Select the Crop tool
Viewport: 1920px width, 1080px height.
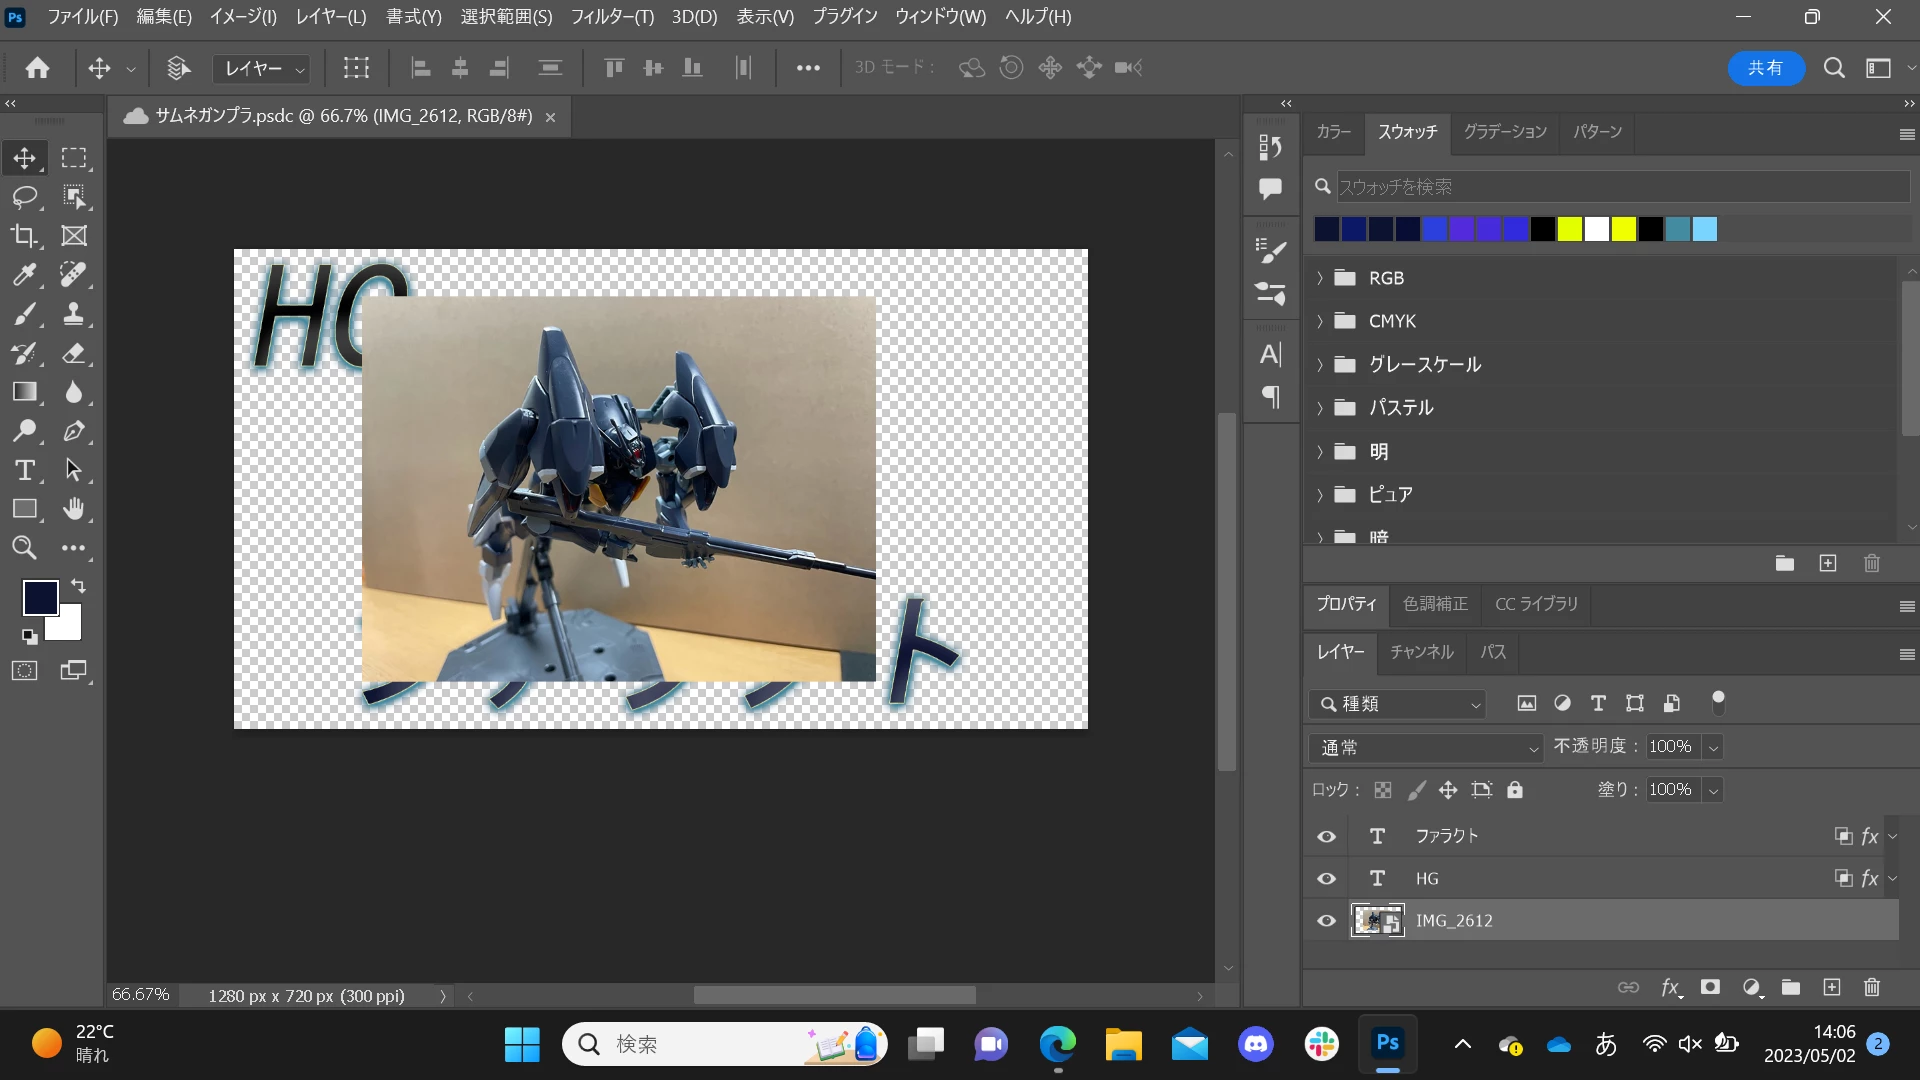point(25,236)
